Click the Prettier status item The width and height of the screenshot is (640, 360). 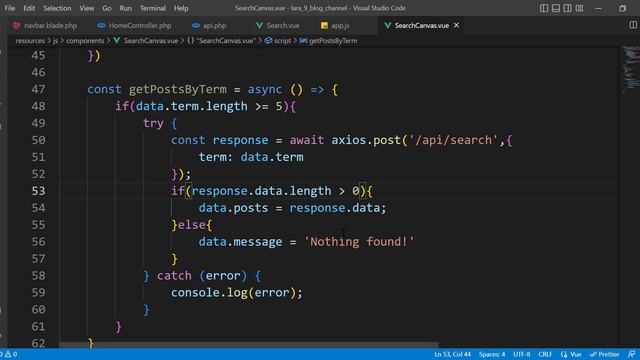click(604, 354)
